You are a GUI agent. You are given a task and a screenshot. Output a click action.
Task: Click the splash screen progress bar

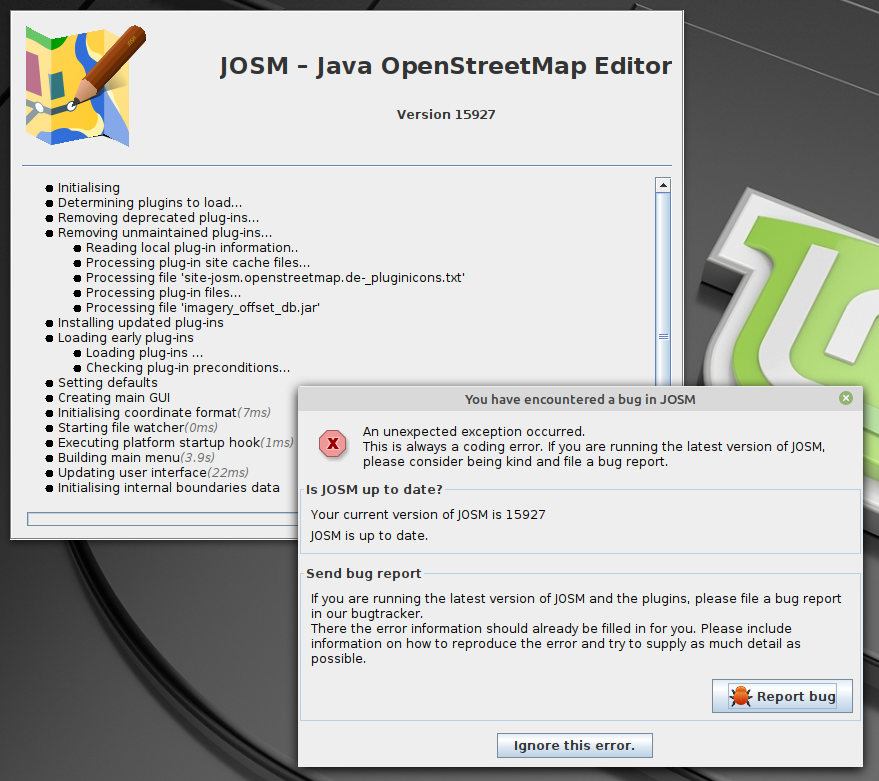[163, 519]
